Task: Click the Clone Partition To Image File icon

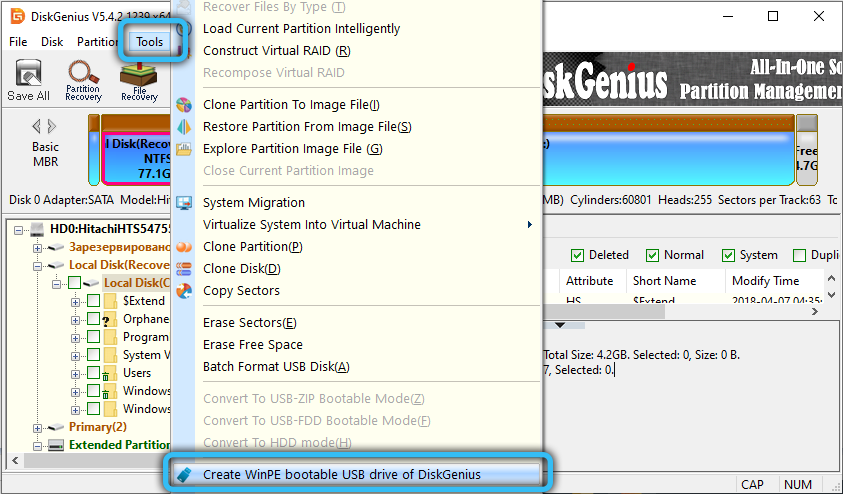Action: coord(183,105)
